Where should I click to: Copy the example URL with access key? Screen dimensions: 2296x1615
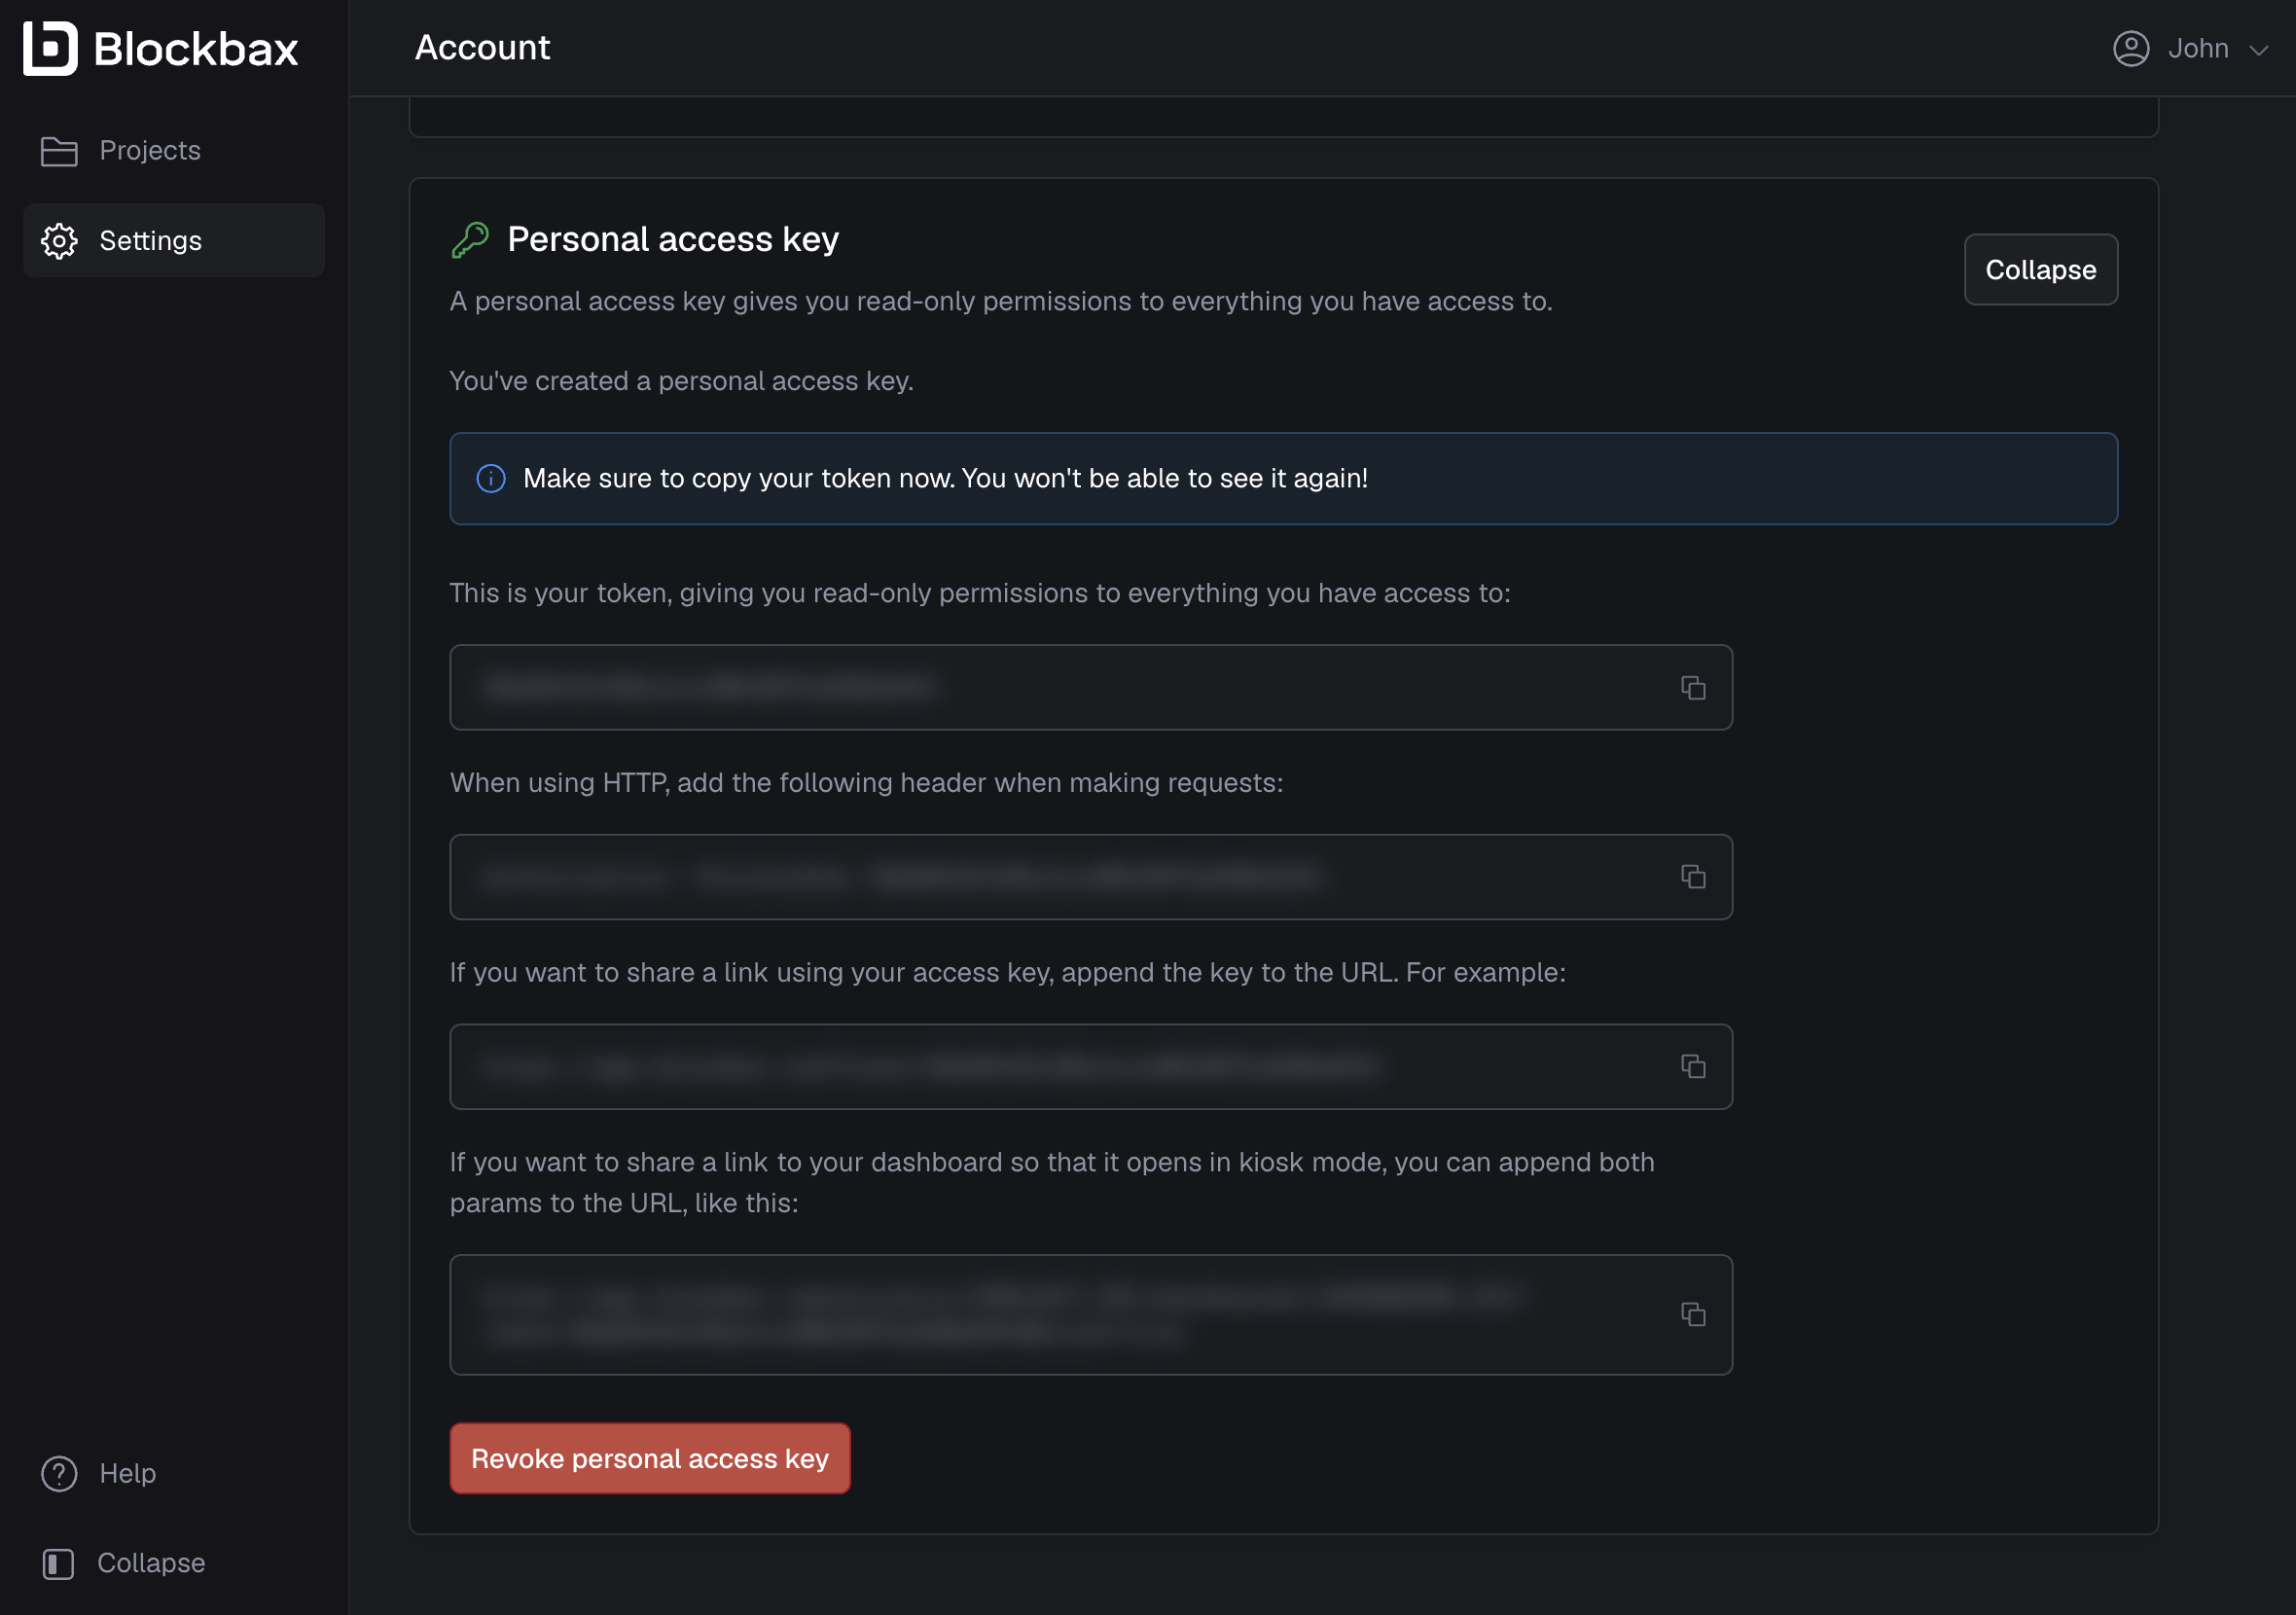[1692, 1066]
